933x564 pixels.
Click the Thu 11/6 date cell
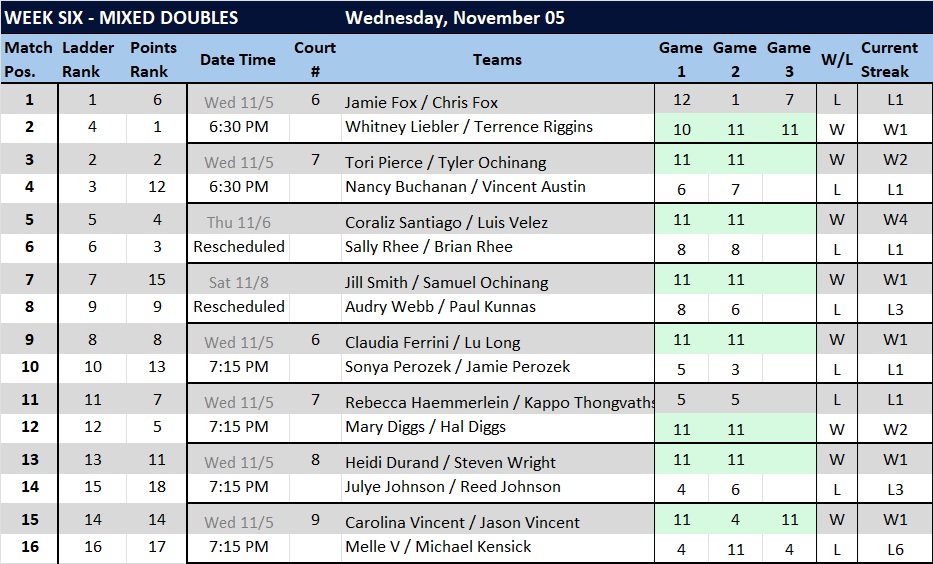click(238, 222)
